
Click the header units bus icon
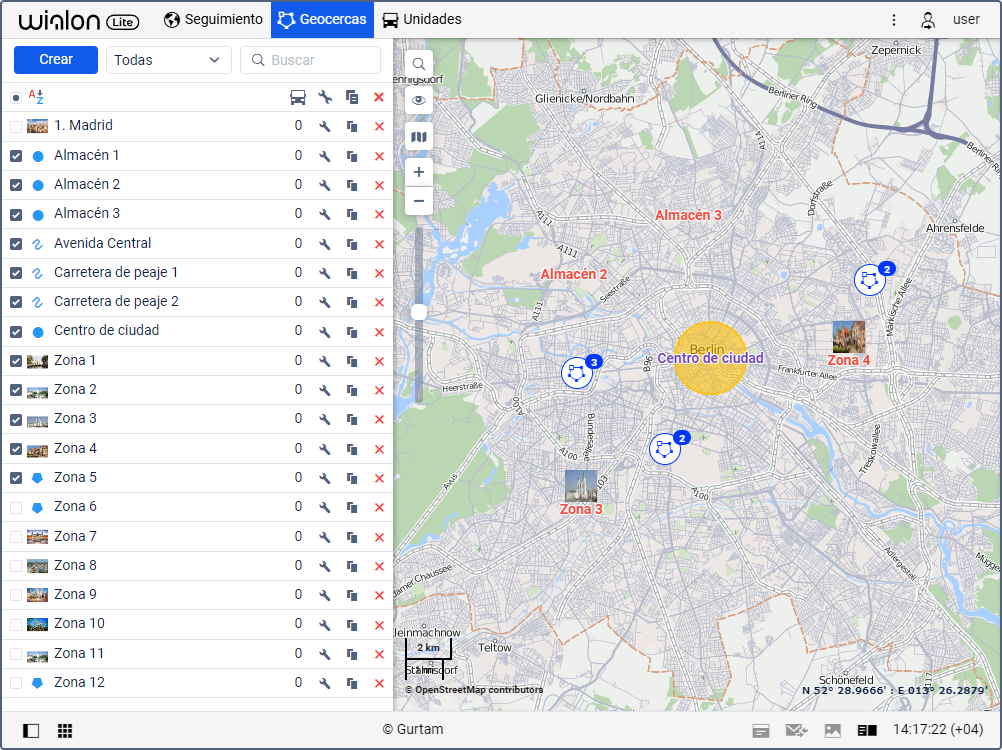click(x=298, y=97)
